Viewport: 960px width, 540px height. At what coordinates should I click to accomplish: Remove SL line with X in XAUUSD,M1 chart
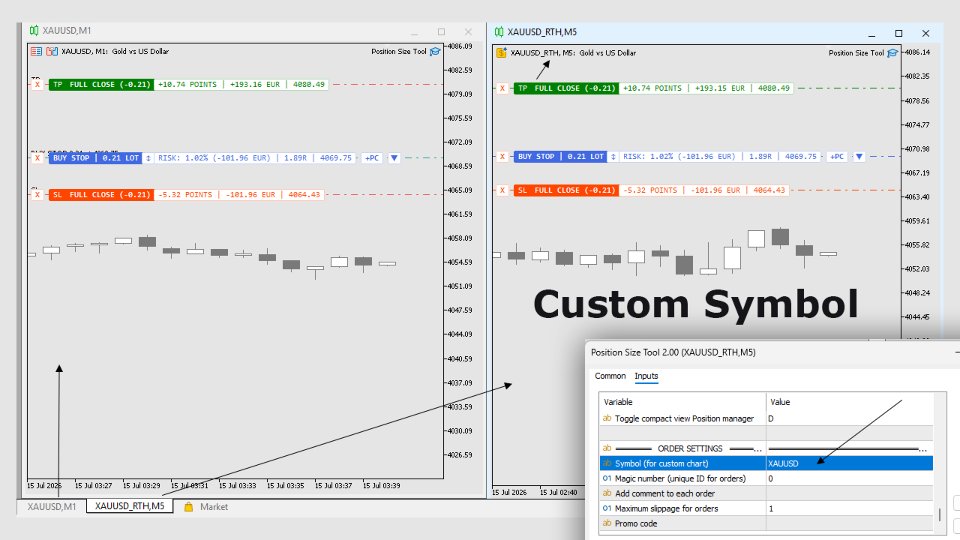(37, 195)
